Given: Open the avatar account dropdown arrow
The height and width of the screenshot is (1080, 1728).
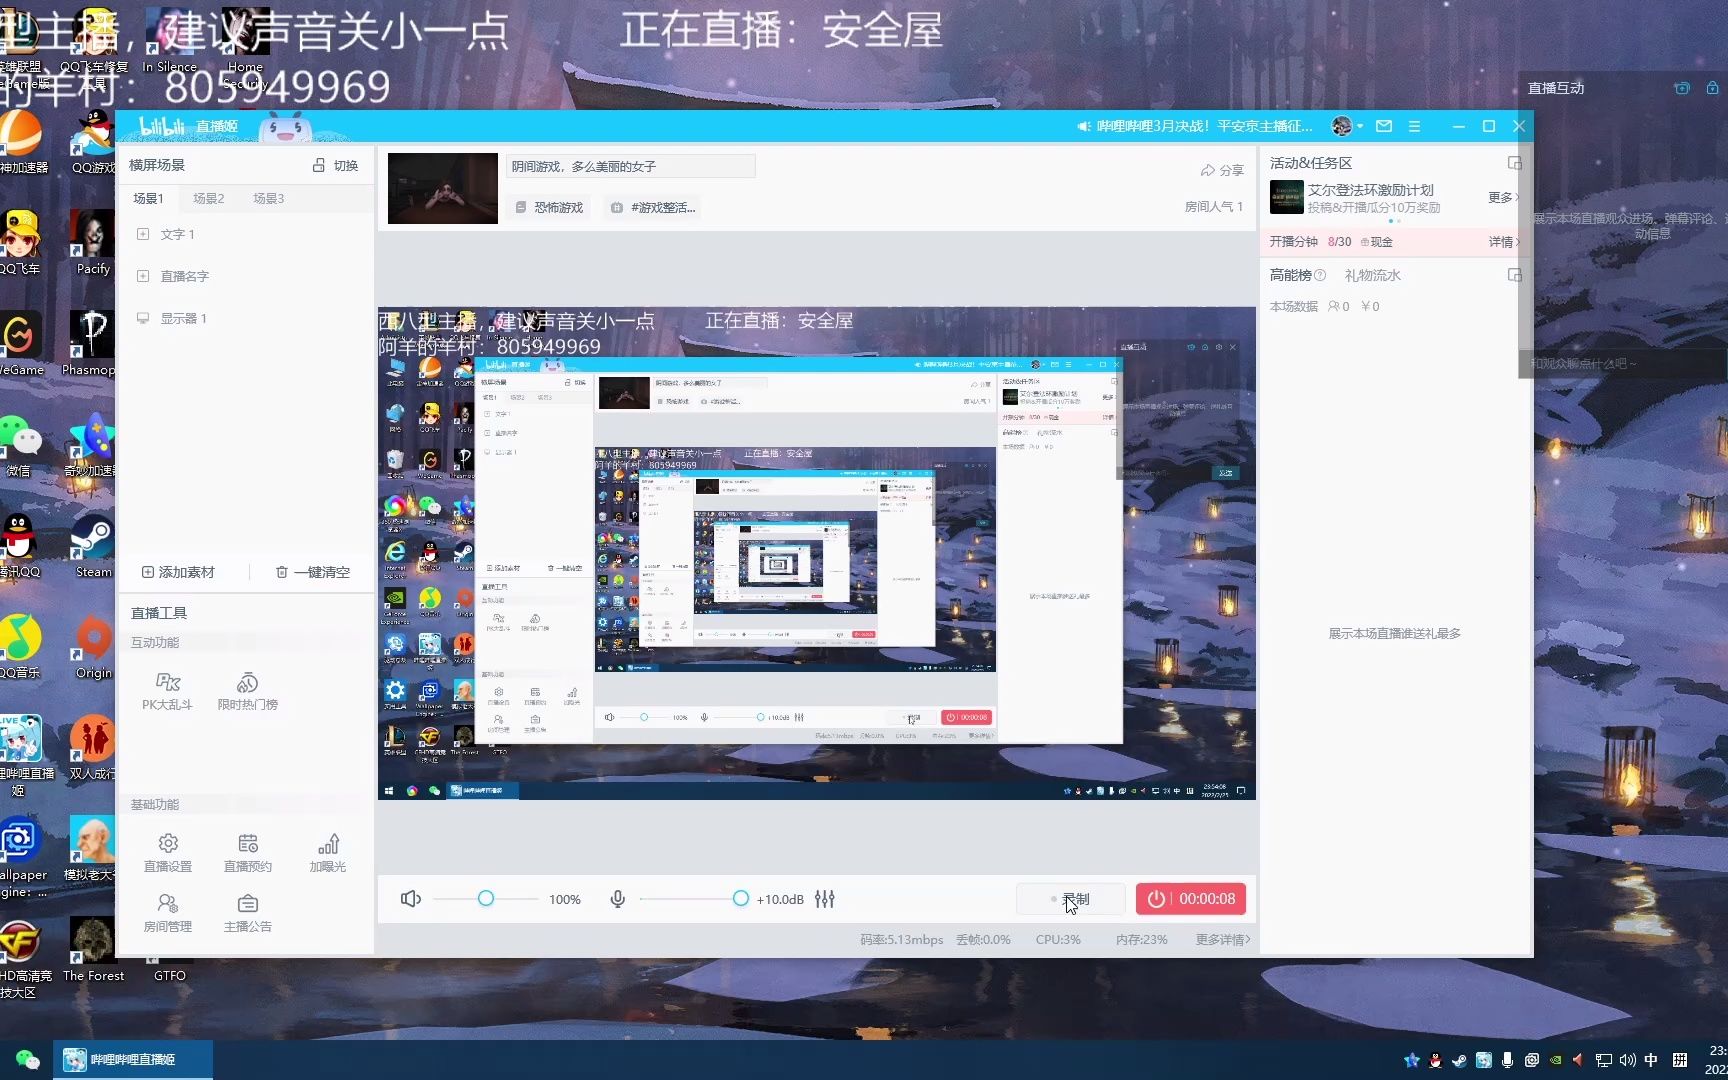Looking at the screenshot, I should (1359, 126).
